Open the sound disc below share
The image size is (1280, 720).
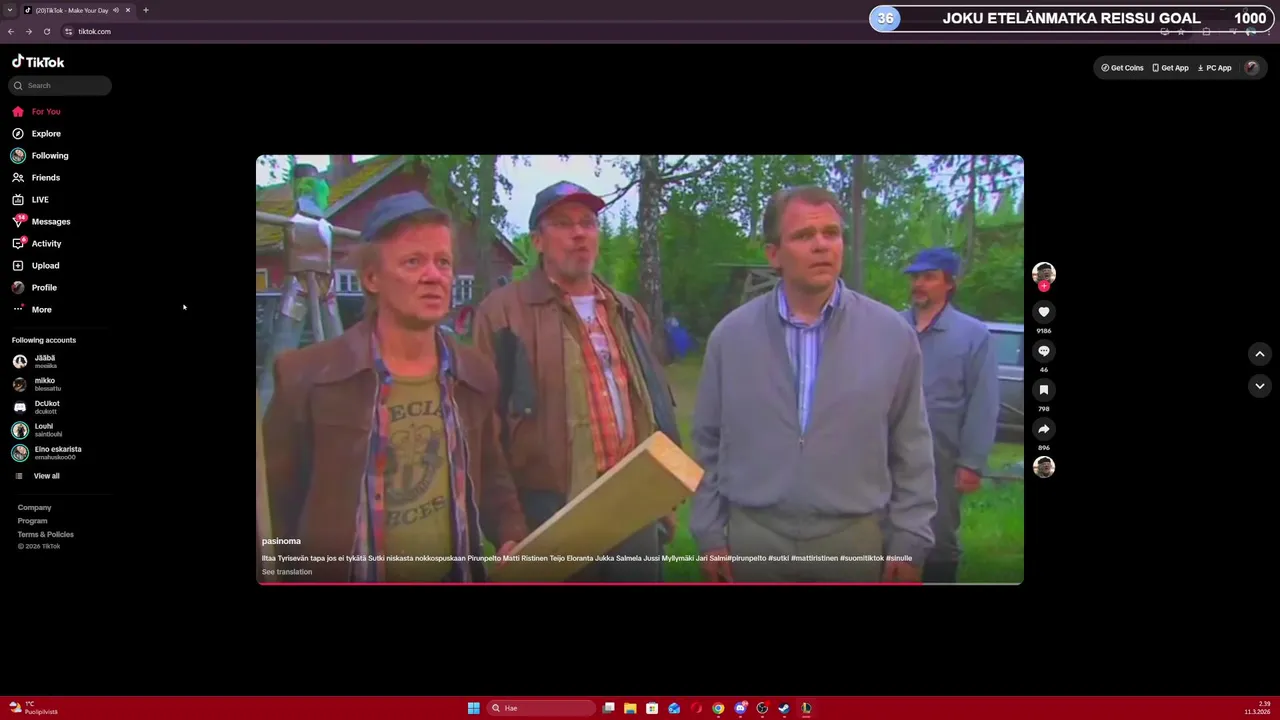tap(1044, 467)
